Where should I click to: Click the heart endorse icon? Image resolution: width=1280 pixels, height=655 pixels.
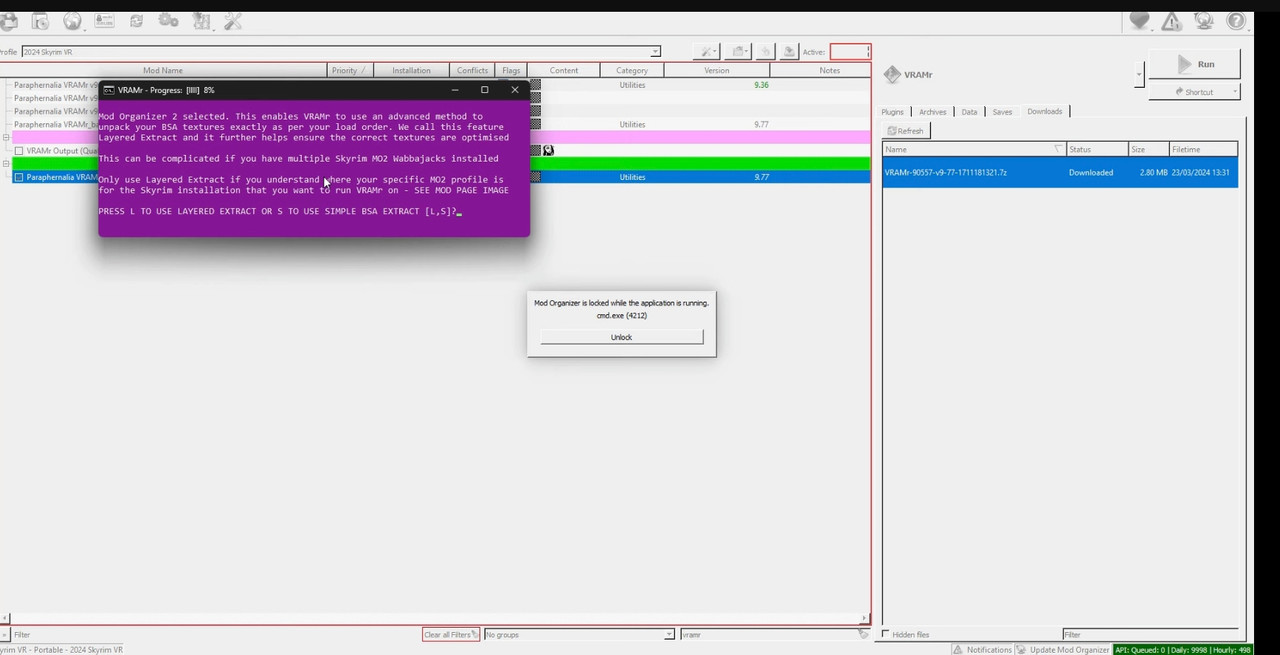(x=1139, y=21)
